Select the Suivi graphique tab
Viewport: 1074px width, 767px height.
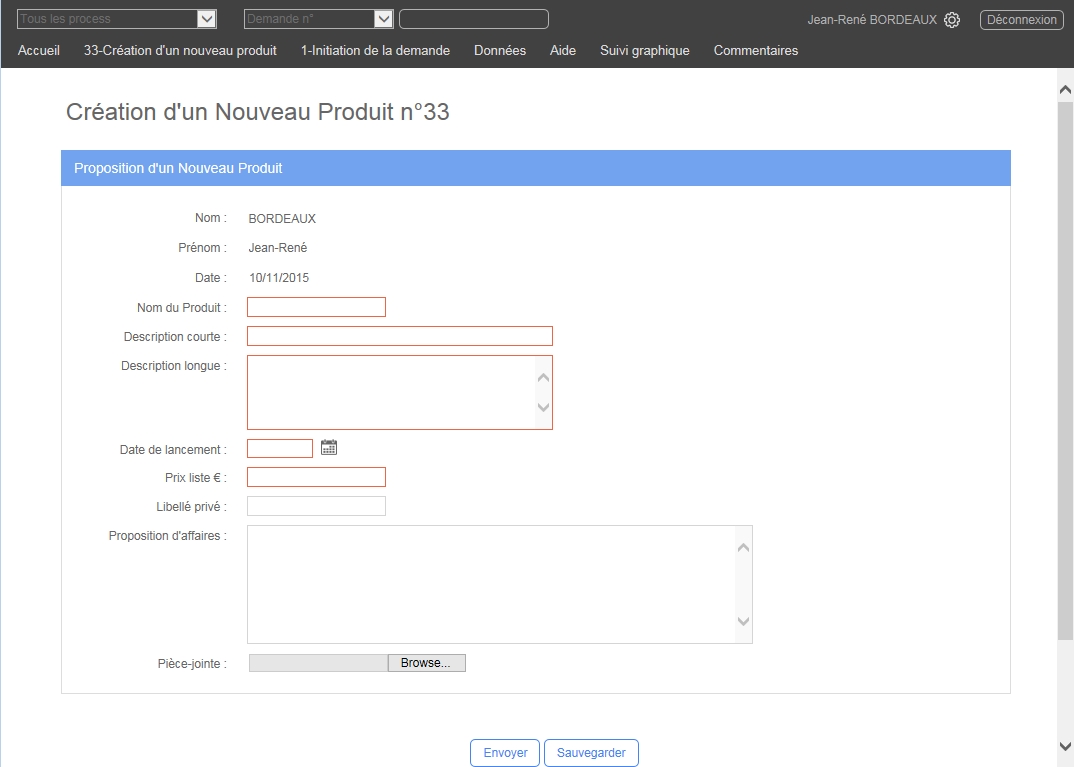pyautogui.click(x=644, y=50)
